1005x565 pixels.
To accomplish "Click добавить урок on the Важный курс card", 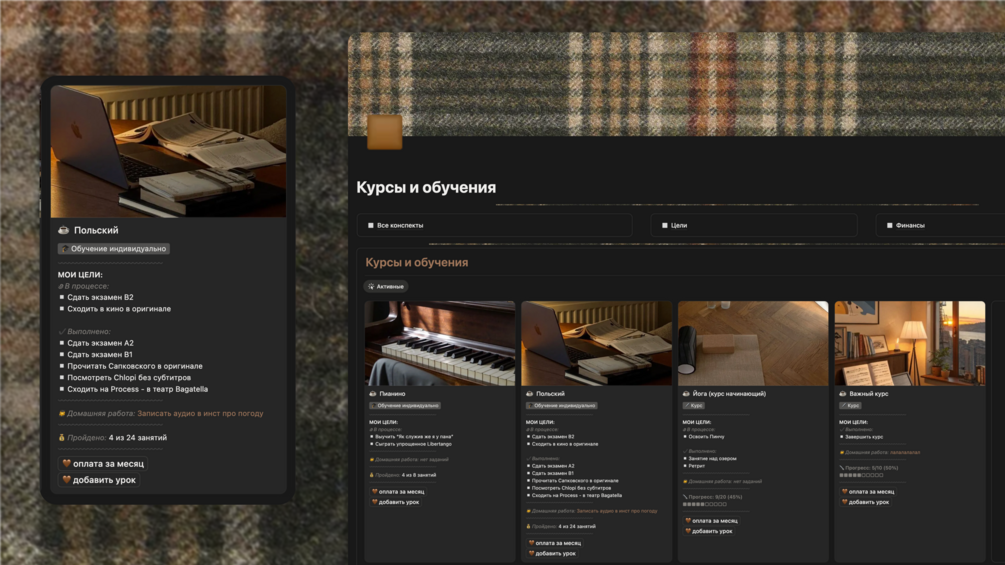I will click(x=865, y=502).
